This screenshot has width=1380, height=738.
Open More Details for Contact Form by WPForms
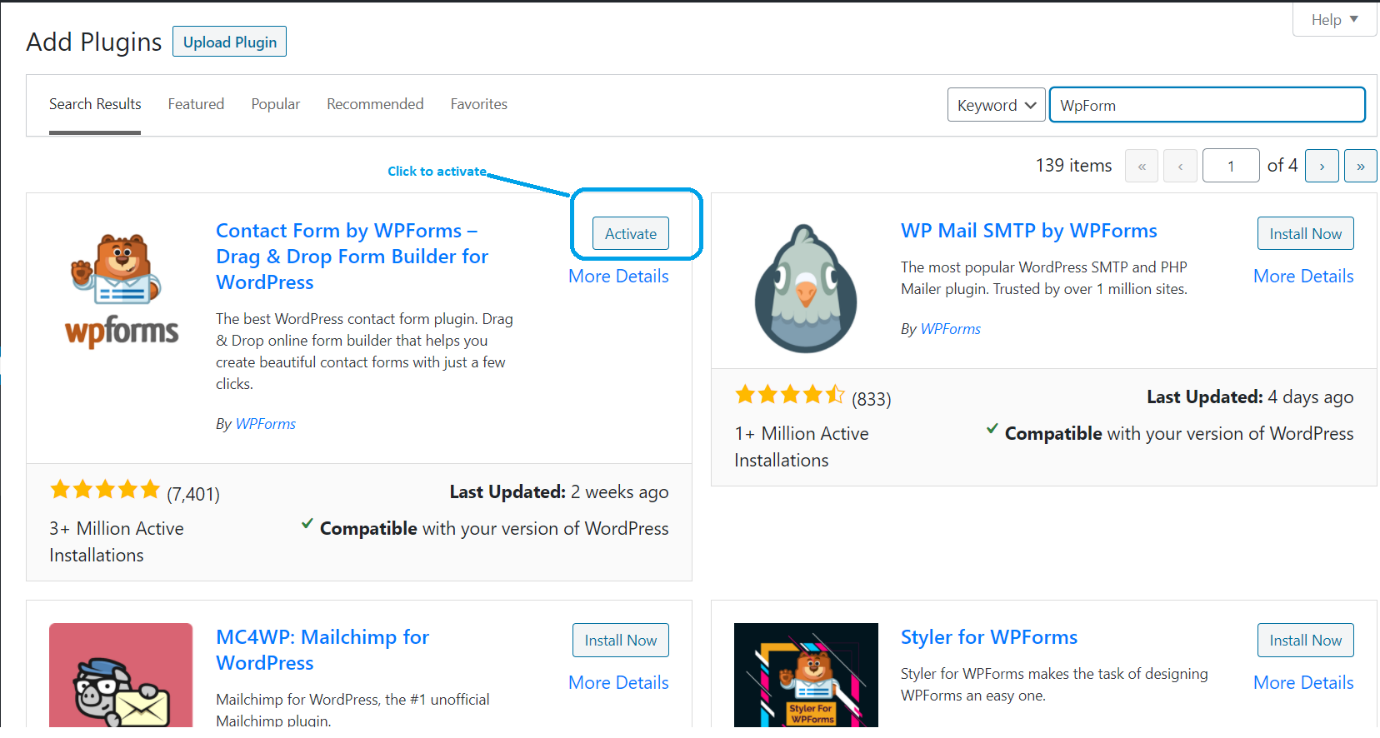(619, 276)
